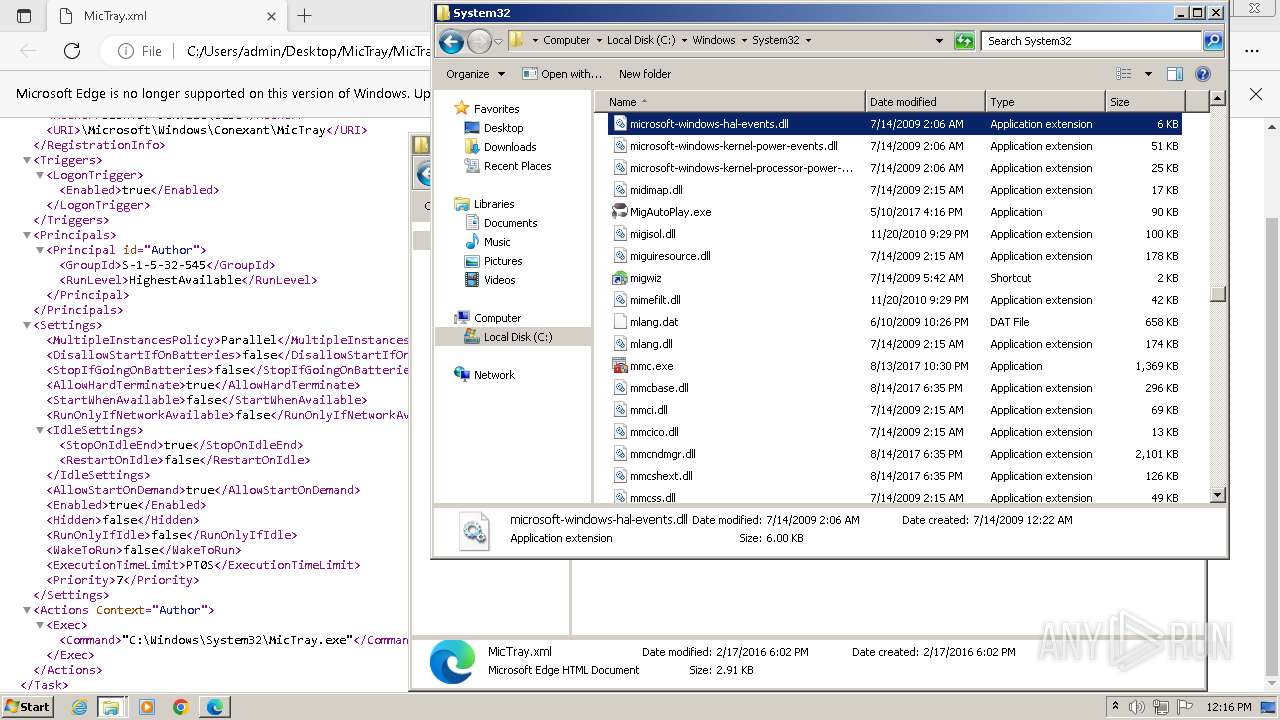The height and width of the screenshot is (720, 1280).
Task: Create a New folder
Action: tap(645, 74)
